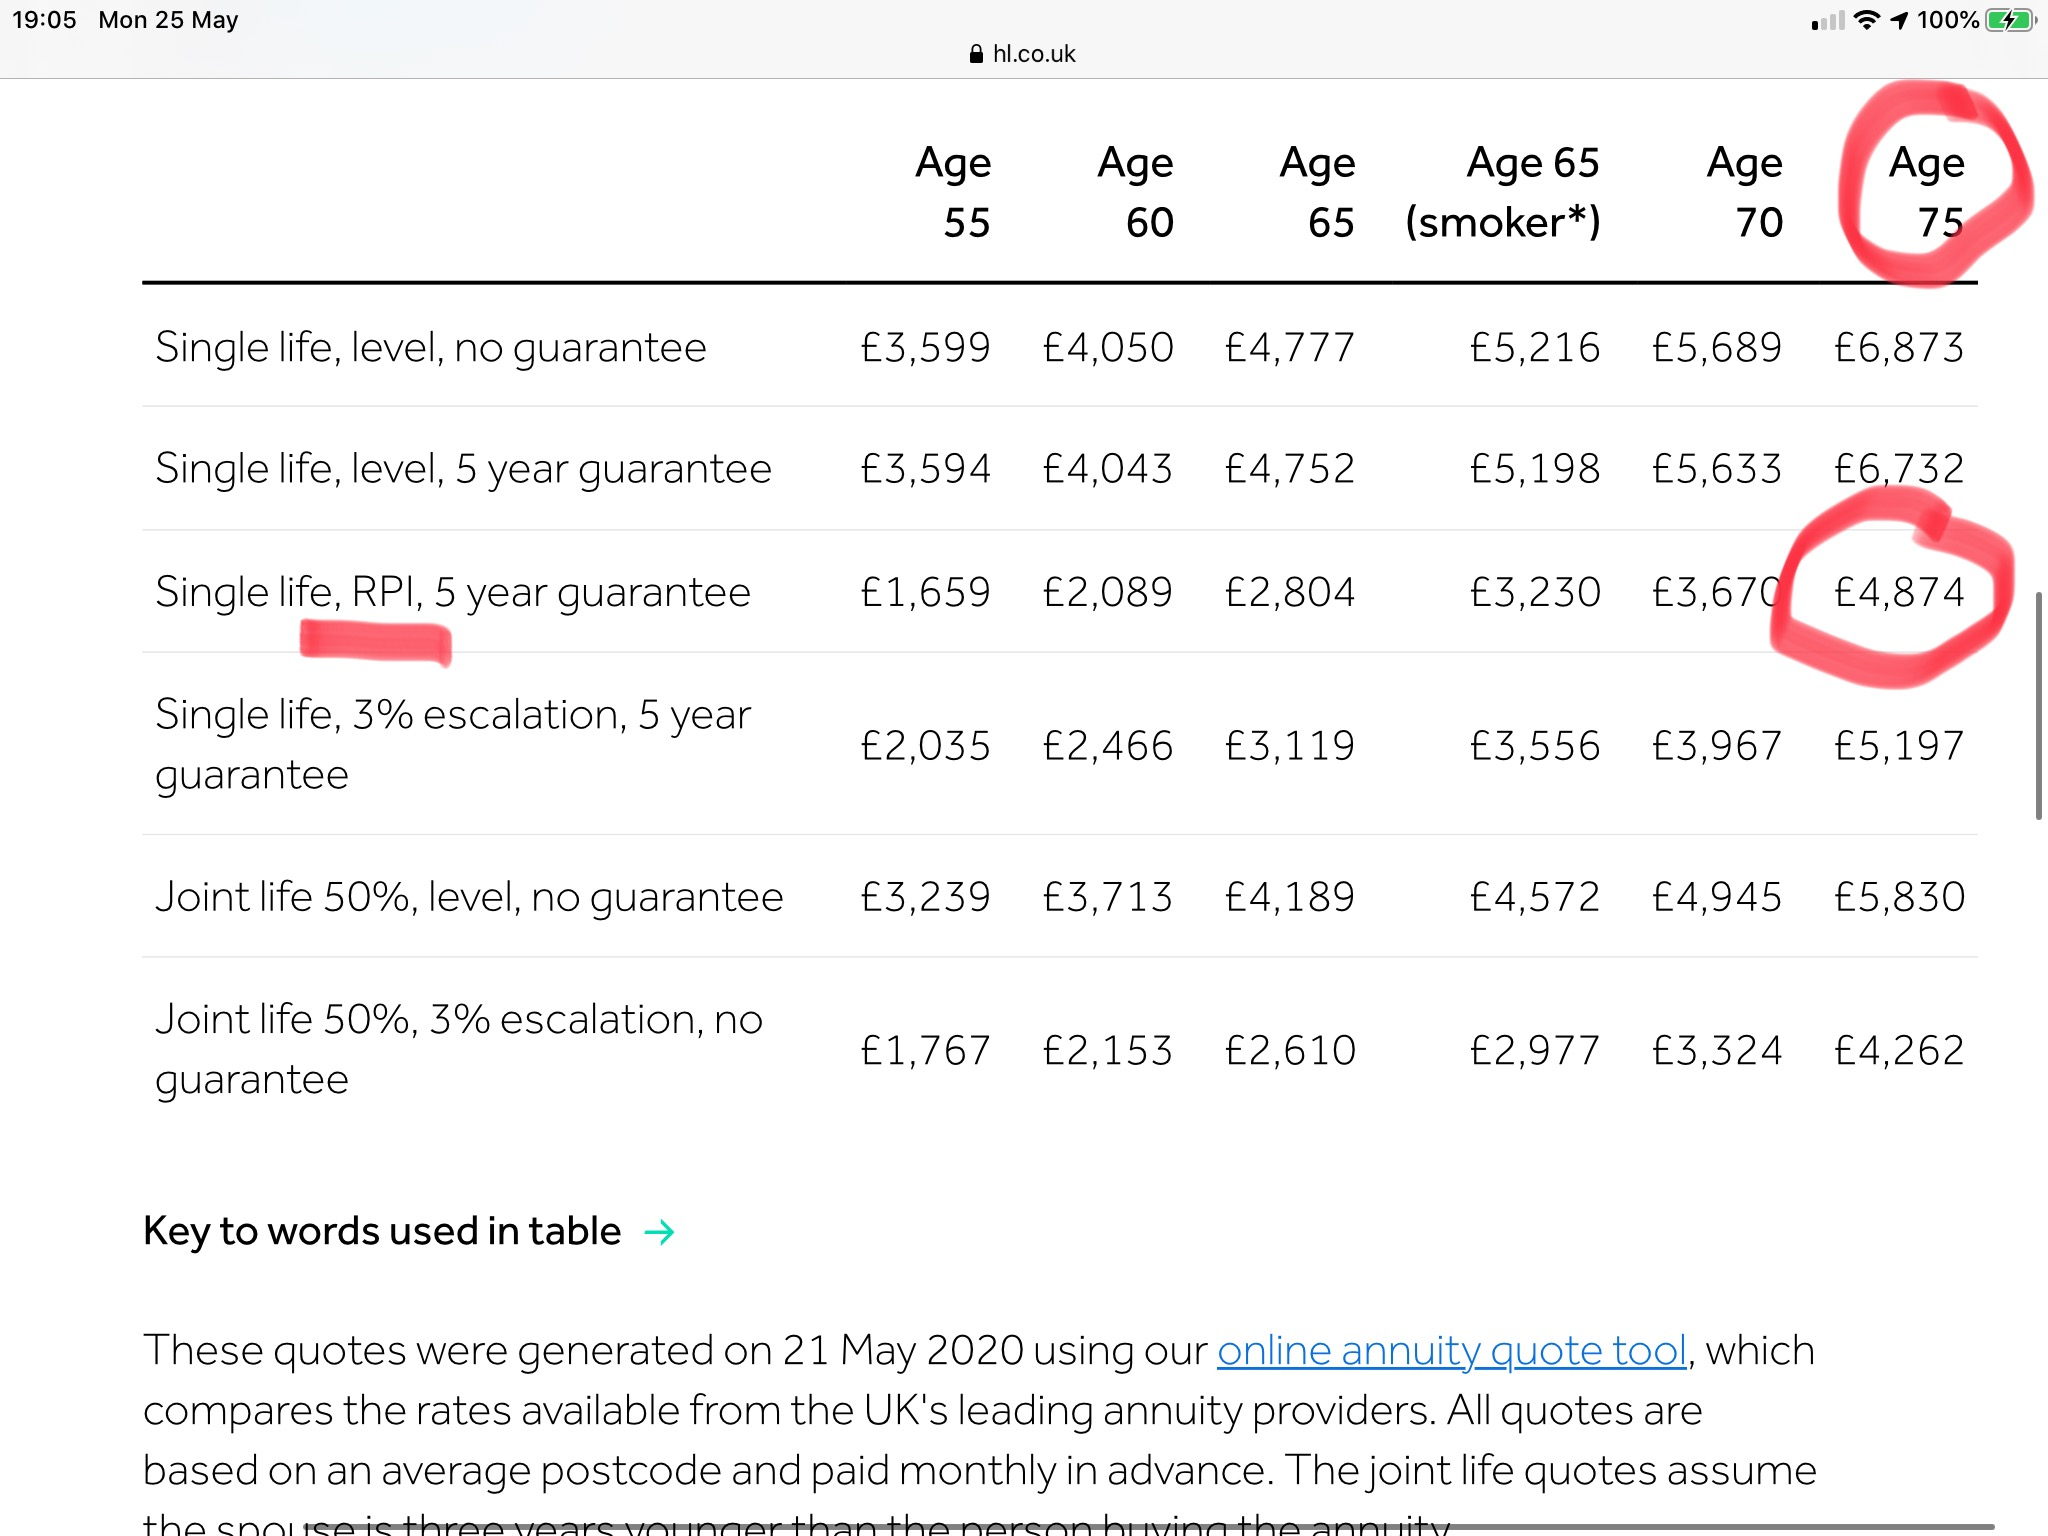The width and height of the screenshot is (2048, 1536).
Task: Select the Age 65 (smoker*) column header
Action: click(1502, 192)
